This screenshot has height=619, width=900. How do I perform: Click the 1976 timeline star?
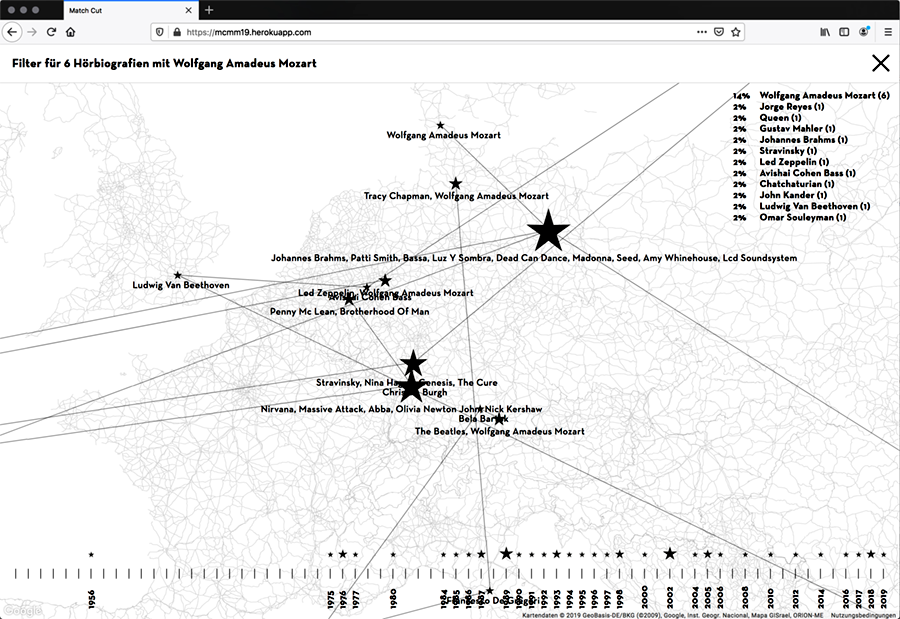pos(343,554)
